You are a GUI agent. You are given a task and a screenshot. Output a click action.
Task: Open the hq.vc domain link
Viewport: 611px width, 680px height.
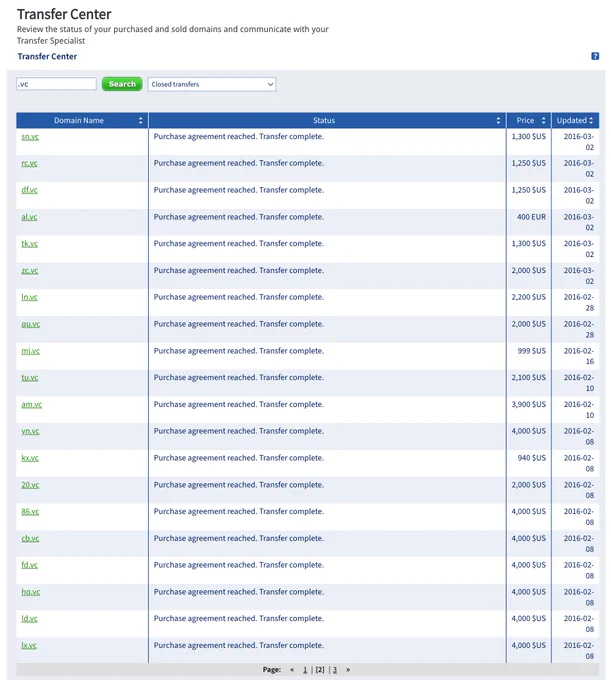click(30, 592)
